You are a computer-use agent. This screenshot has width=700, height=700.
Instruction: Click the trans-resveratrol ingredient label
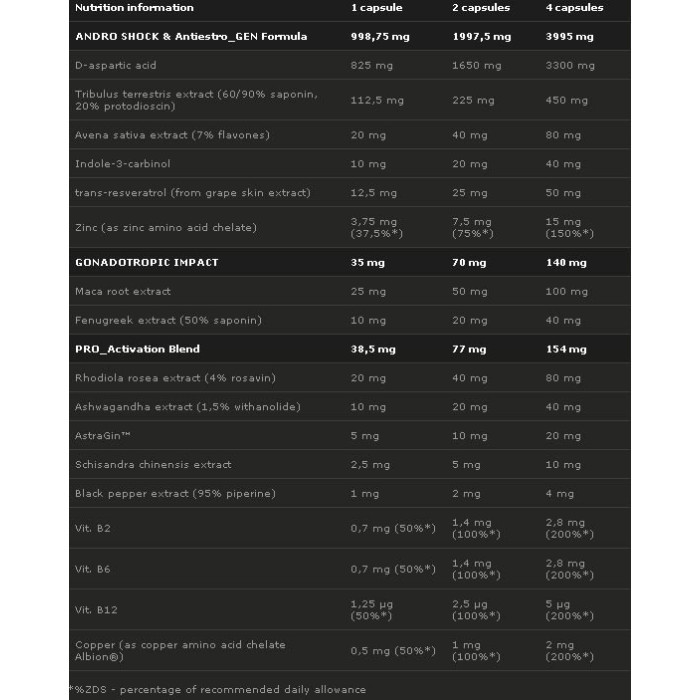coord(193,193)
